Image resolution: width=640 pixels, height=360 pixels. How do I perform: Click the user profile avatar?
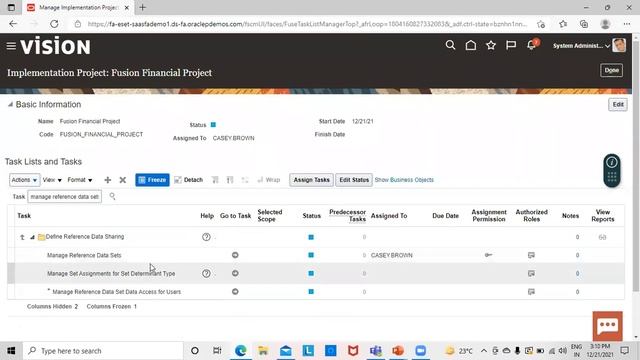(619, 45)
